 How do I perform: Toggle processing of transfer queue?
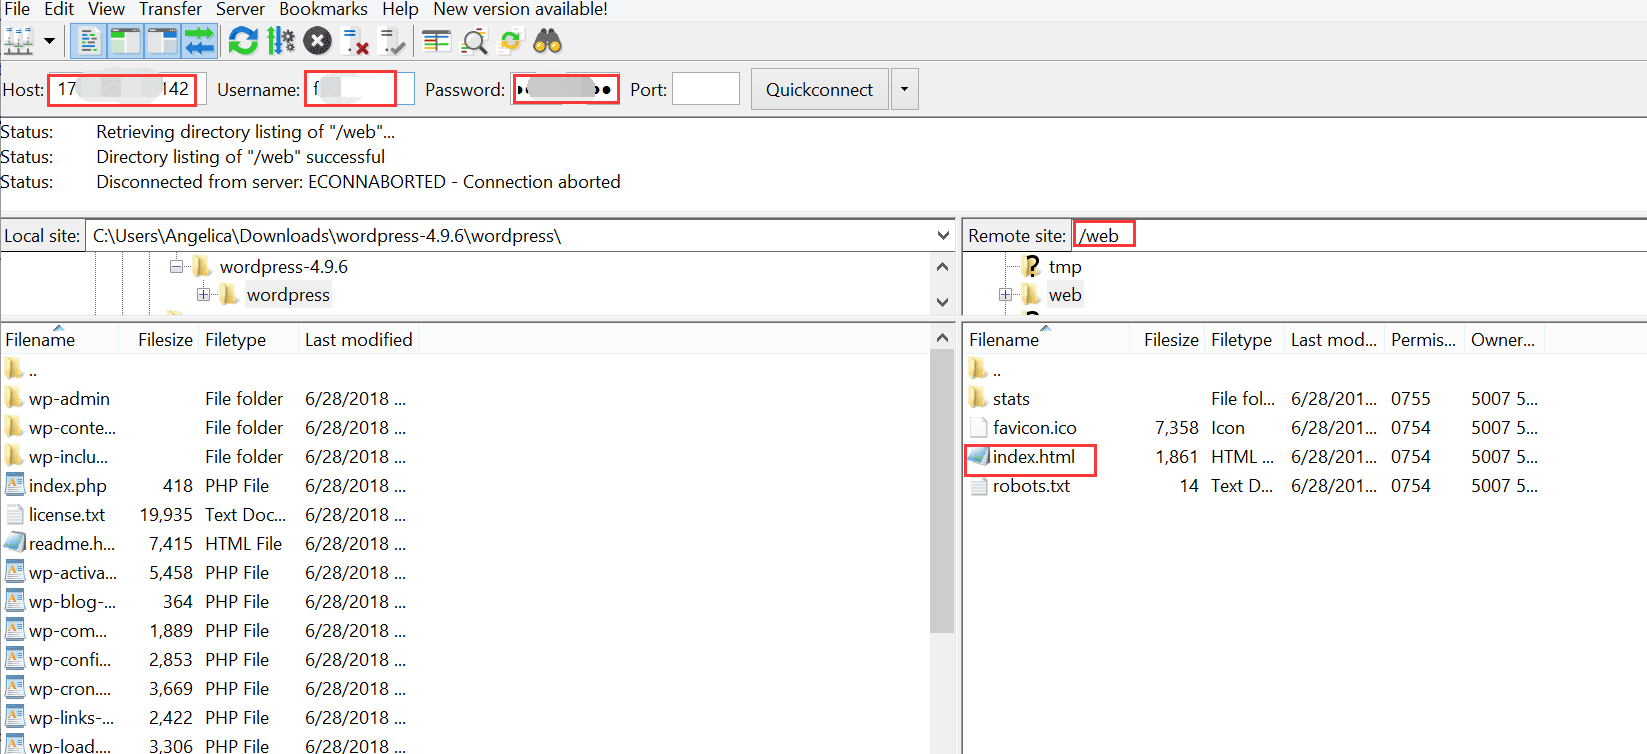(281, 42)
